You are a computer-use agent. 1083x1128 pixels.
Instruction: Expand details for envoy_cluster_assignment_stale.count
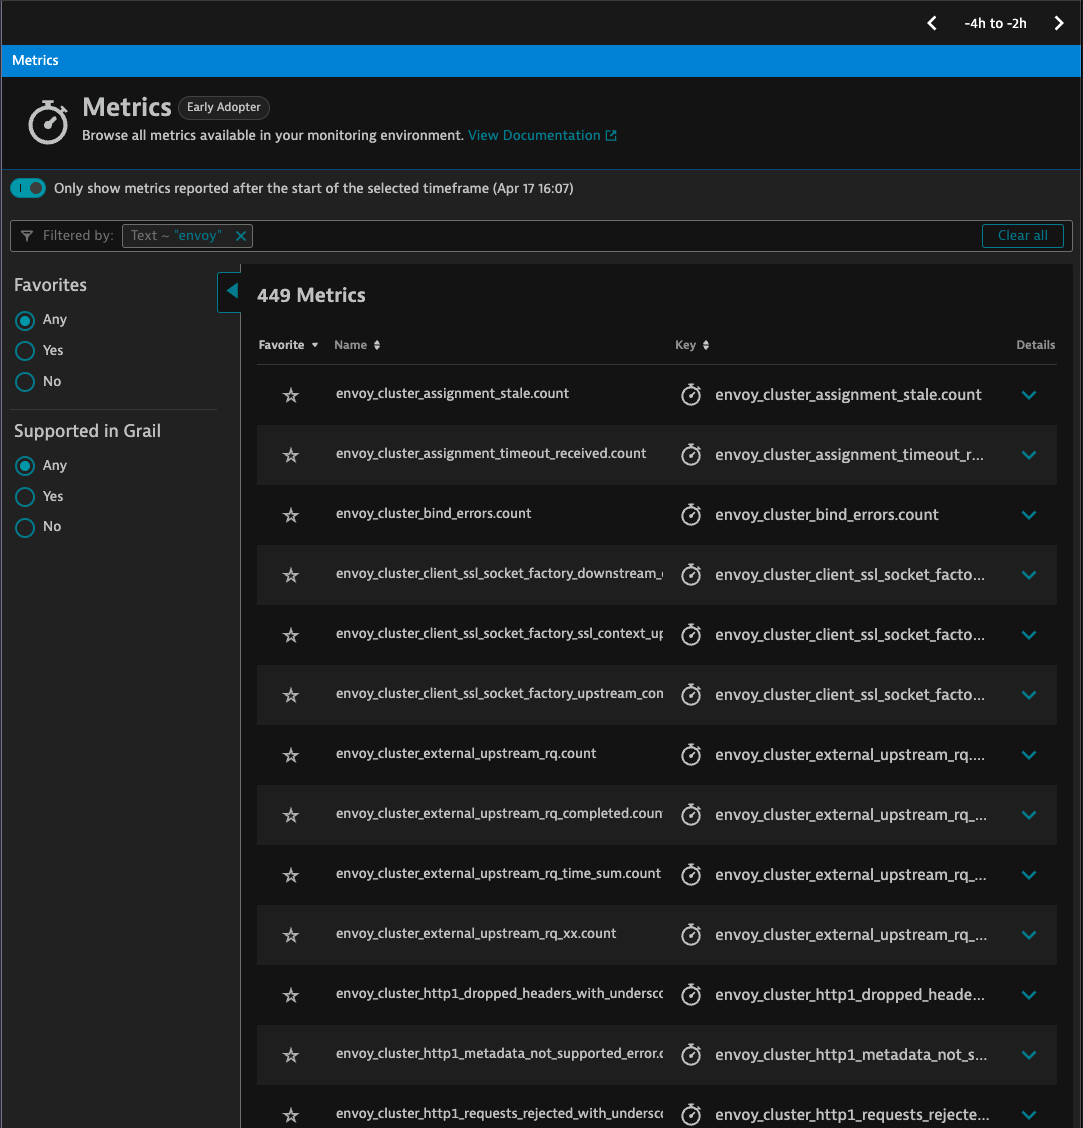pos(1029,395)
